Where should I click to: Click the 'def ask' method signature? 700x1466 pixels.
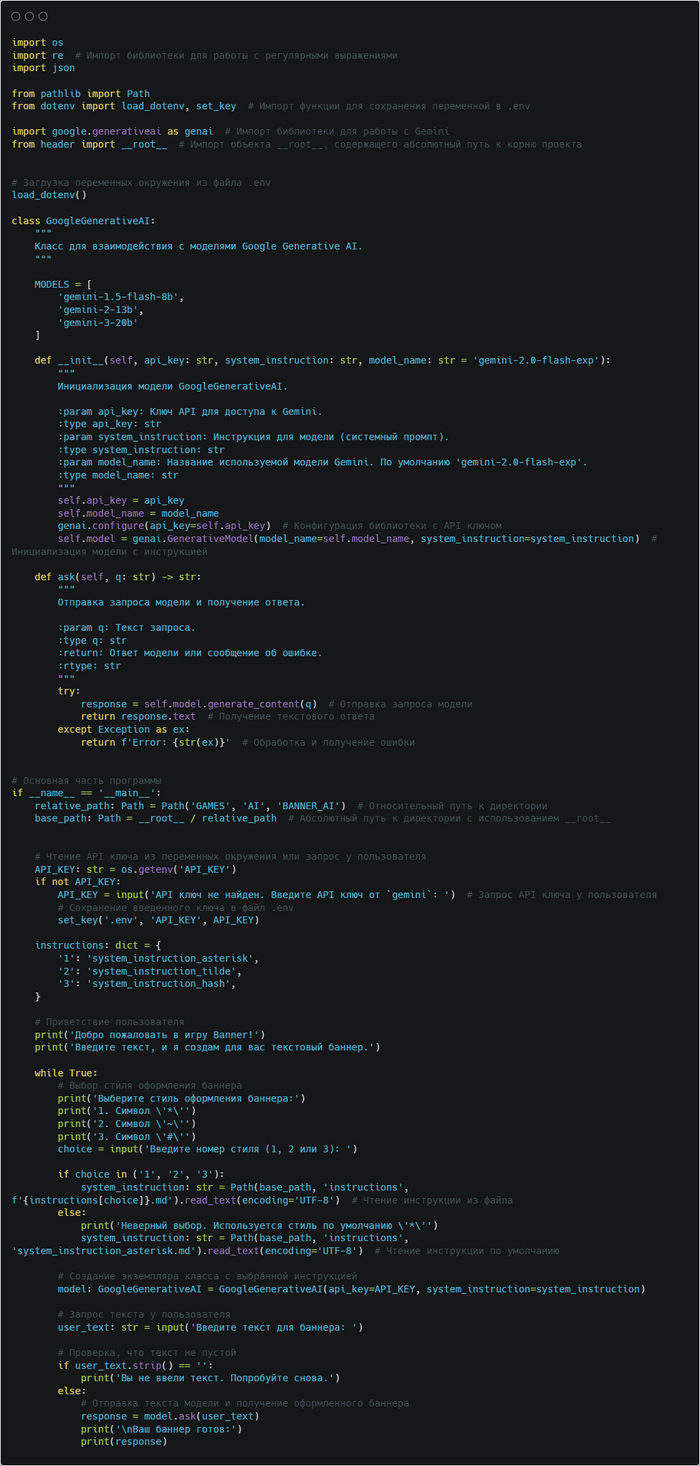coord(117,576)
